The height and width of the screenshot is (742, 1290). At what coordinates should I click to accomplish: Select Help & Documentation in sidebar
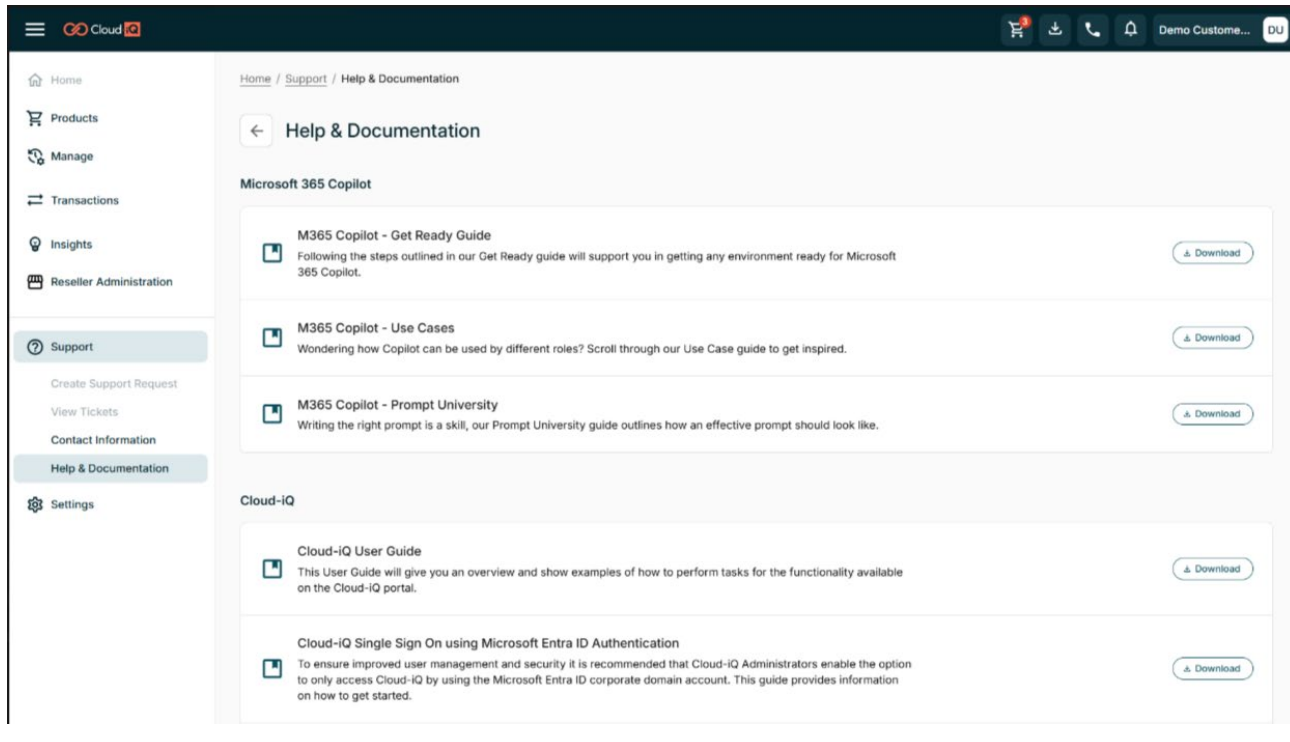point(110,468)
